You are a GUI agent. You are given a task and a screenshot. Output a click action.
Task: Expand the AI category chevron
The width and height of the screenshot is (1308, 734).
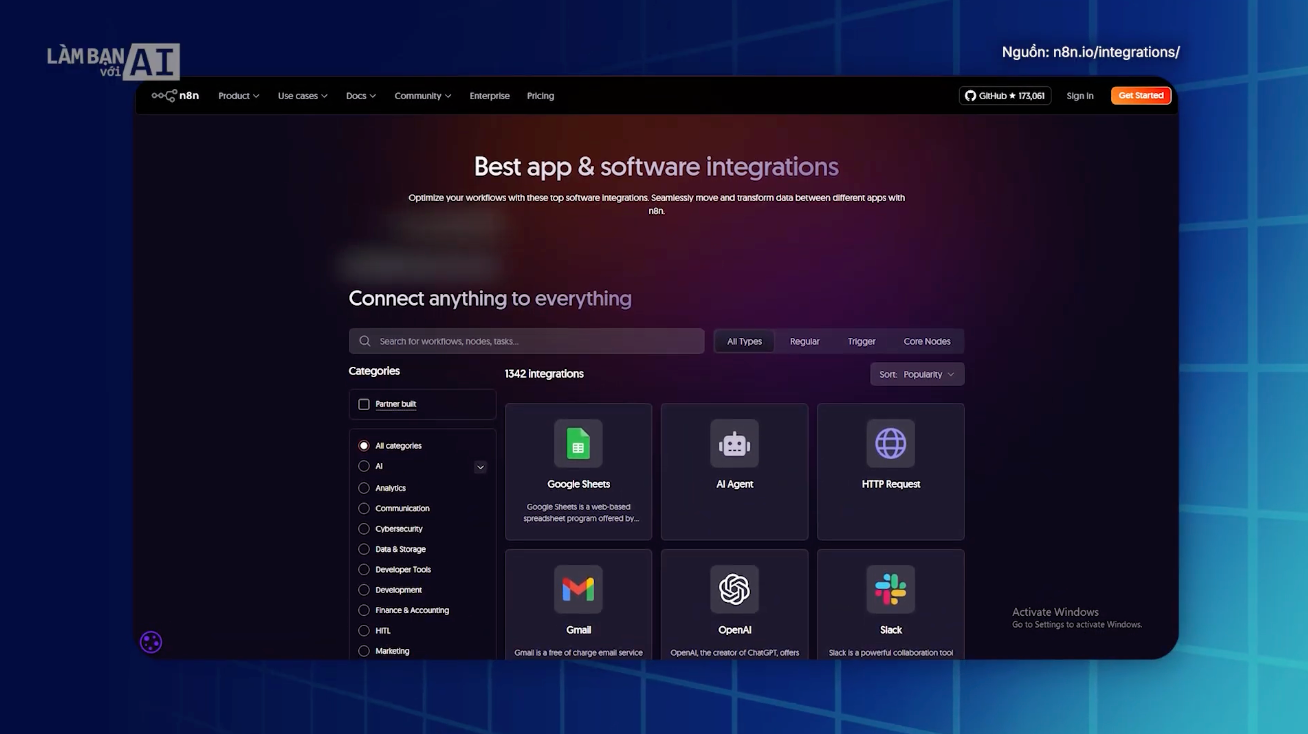click(x=481, y=467)
